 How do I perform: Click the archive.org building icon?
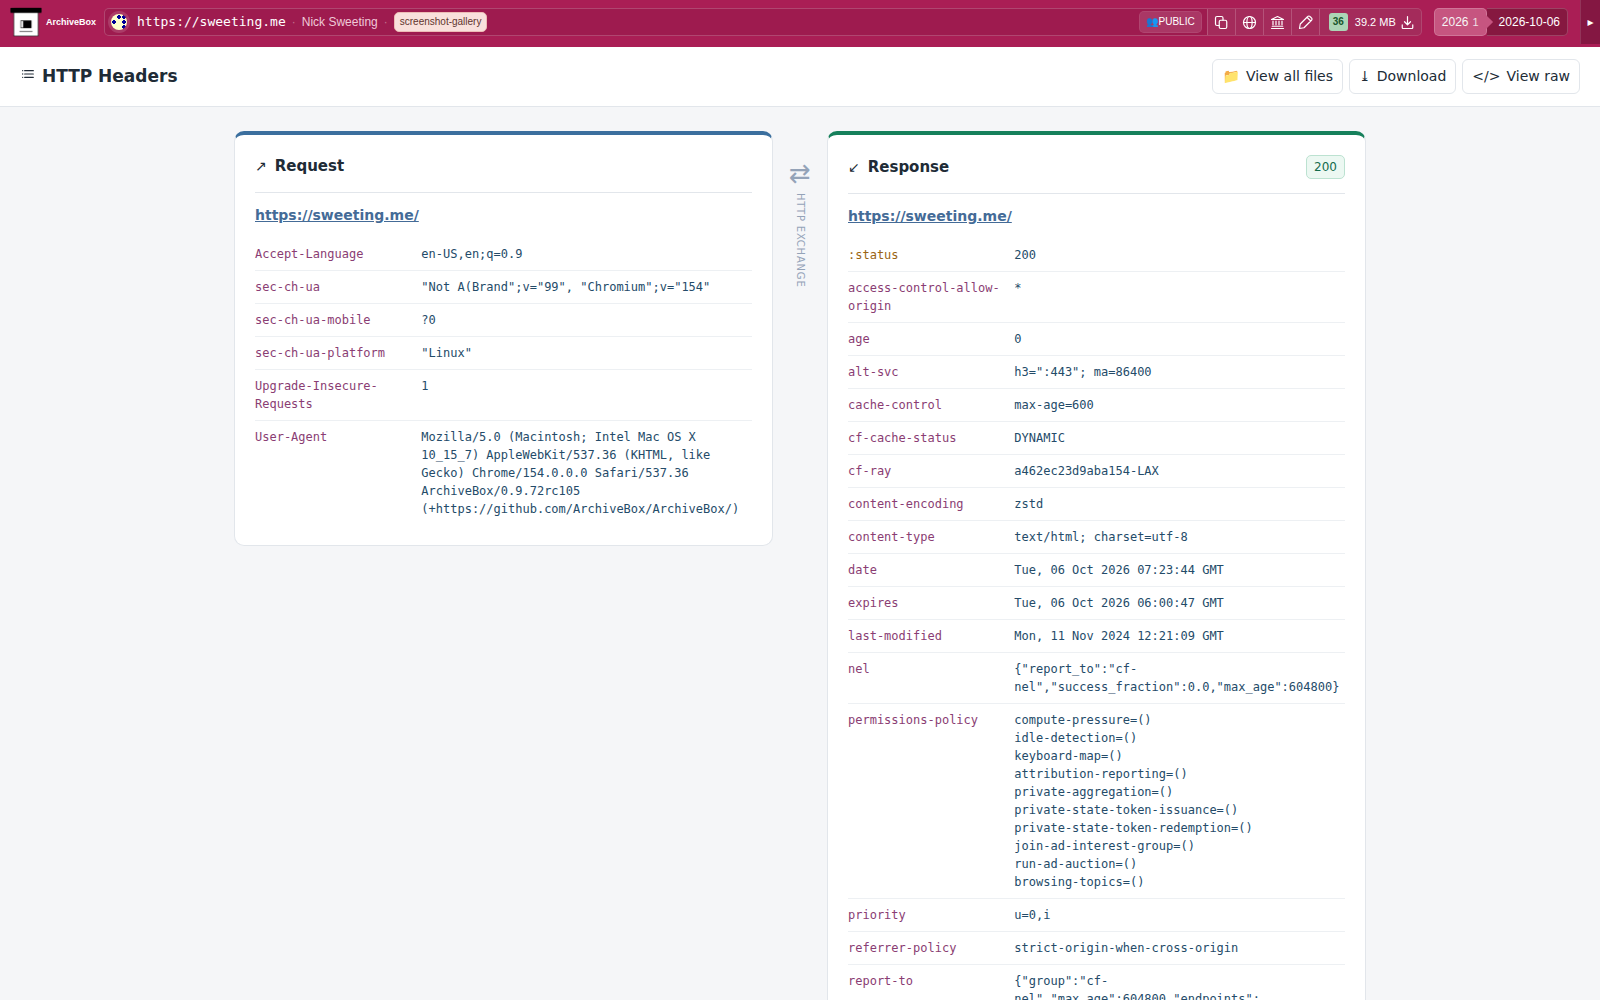(x=1277, y=22)
